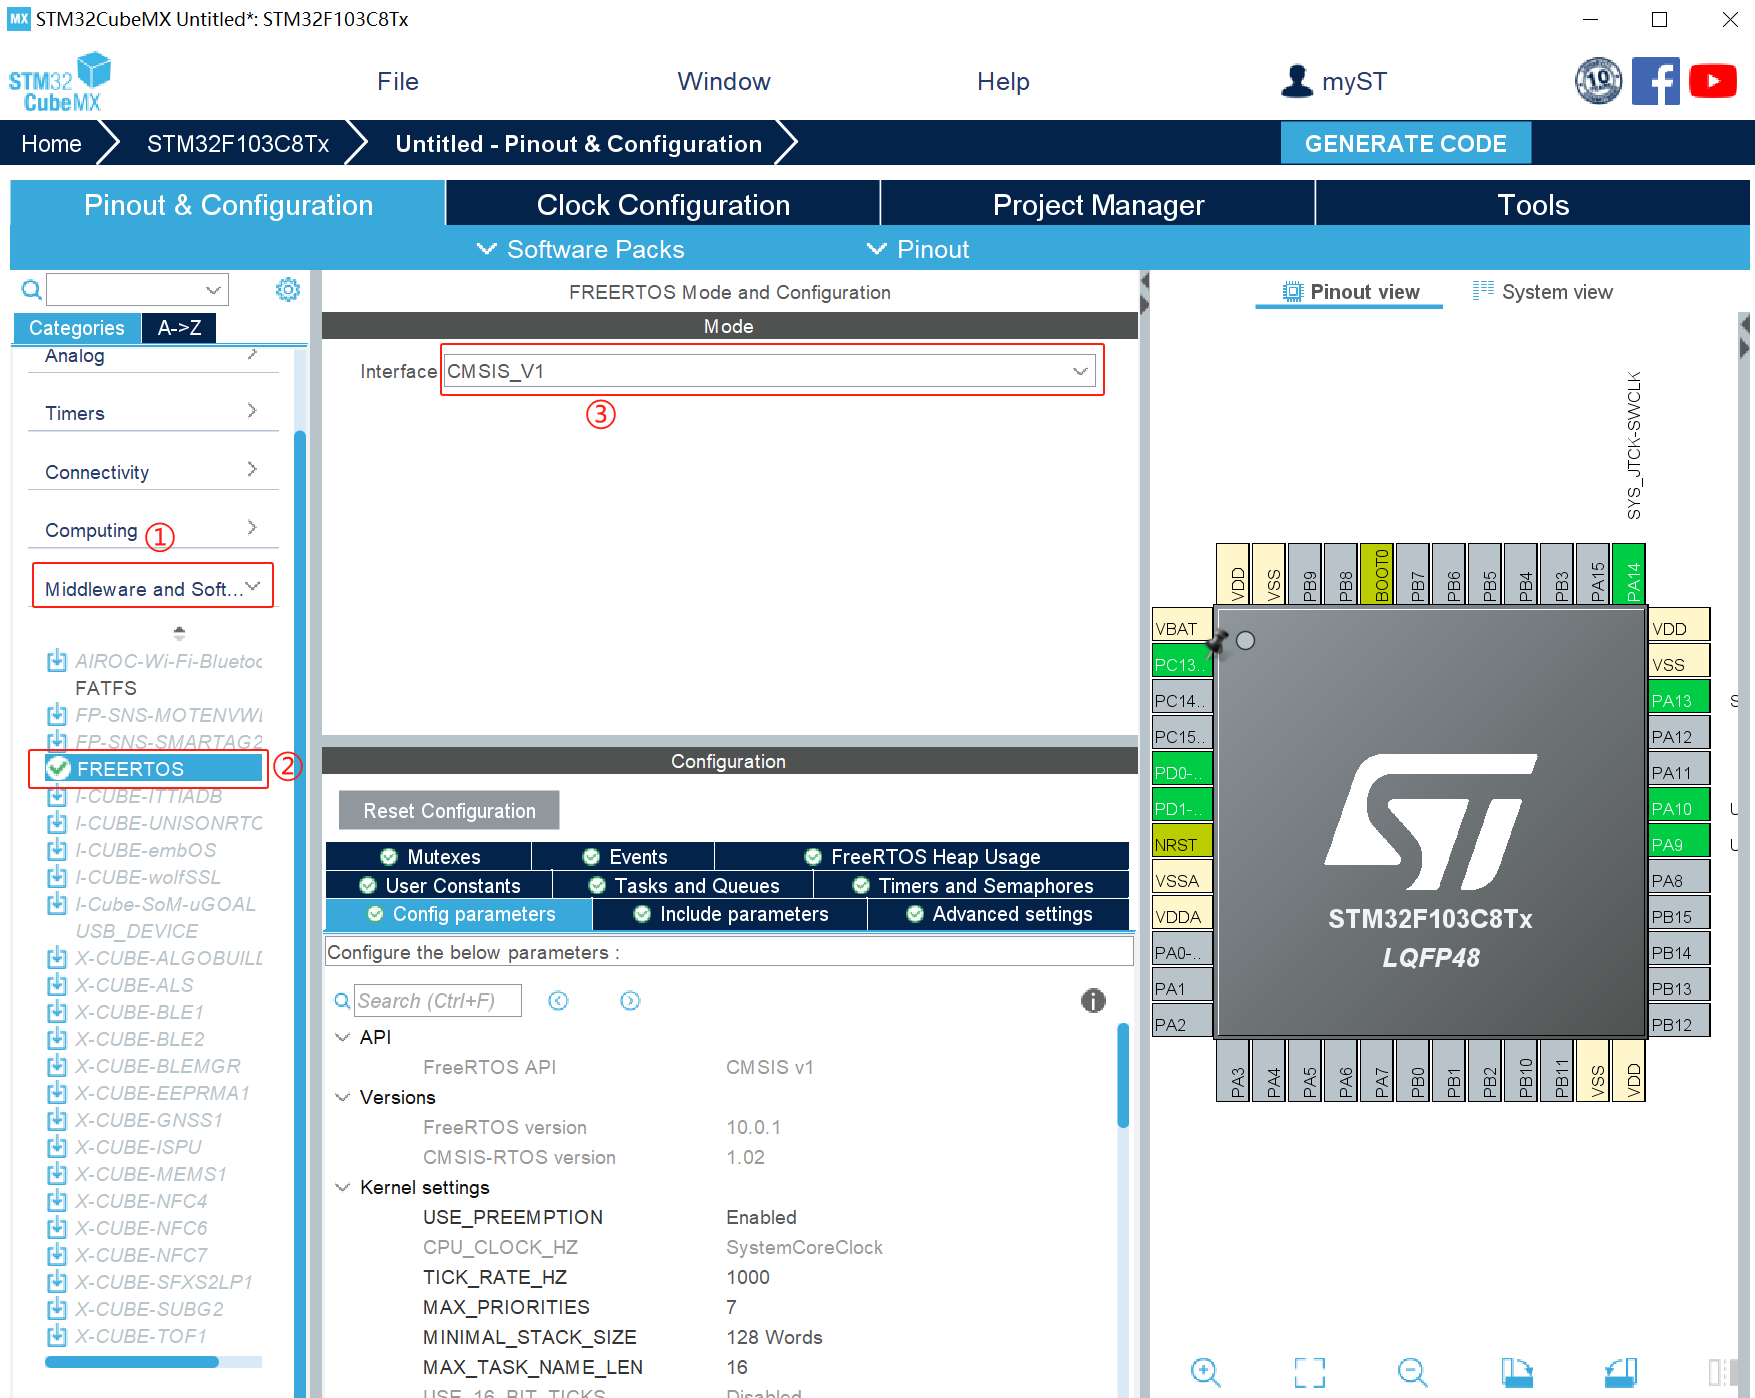1755x1398 pixels.
Task: Click the parameter search magnifier icon
Action: [x=342, y=1001]
